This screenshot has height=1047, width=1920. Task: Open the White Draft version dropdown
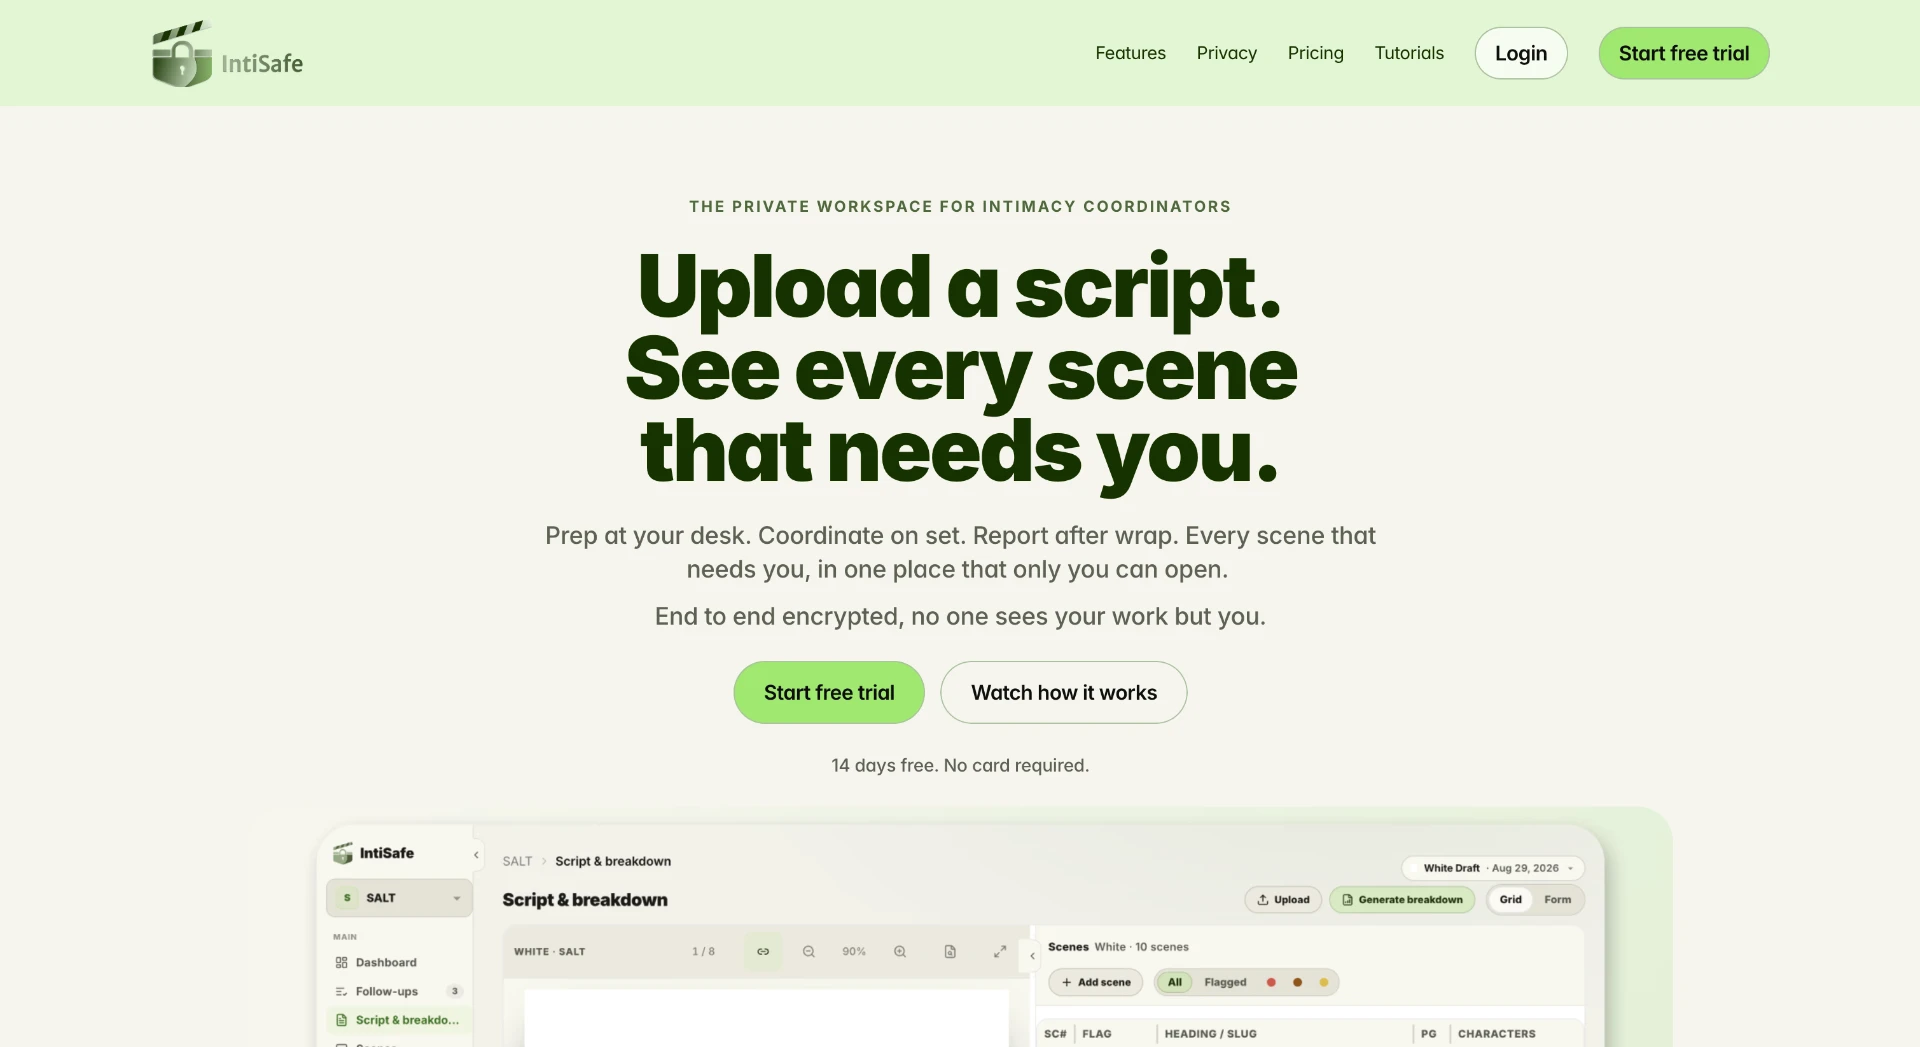[x=1493, y=868]
